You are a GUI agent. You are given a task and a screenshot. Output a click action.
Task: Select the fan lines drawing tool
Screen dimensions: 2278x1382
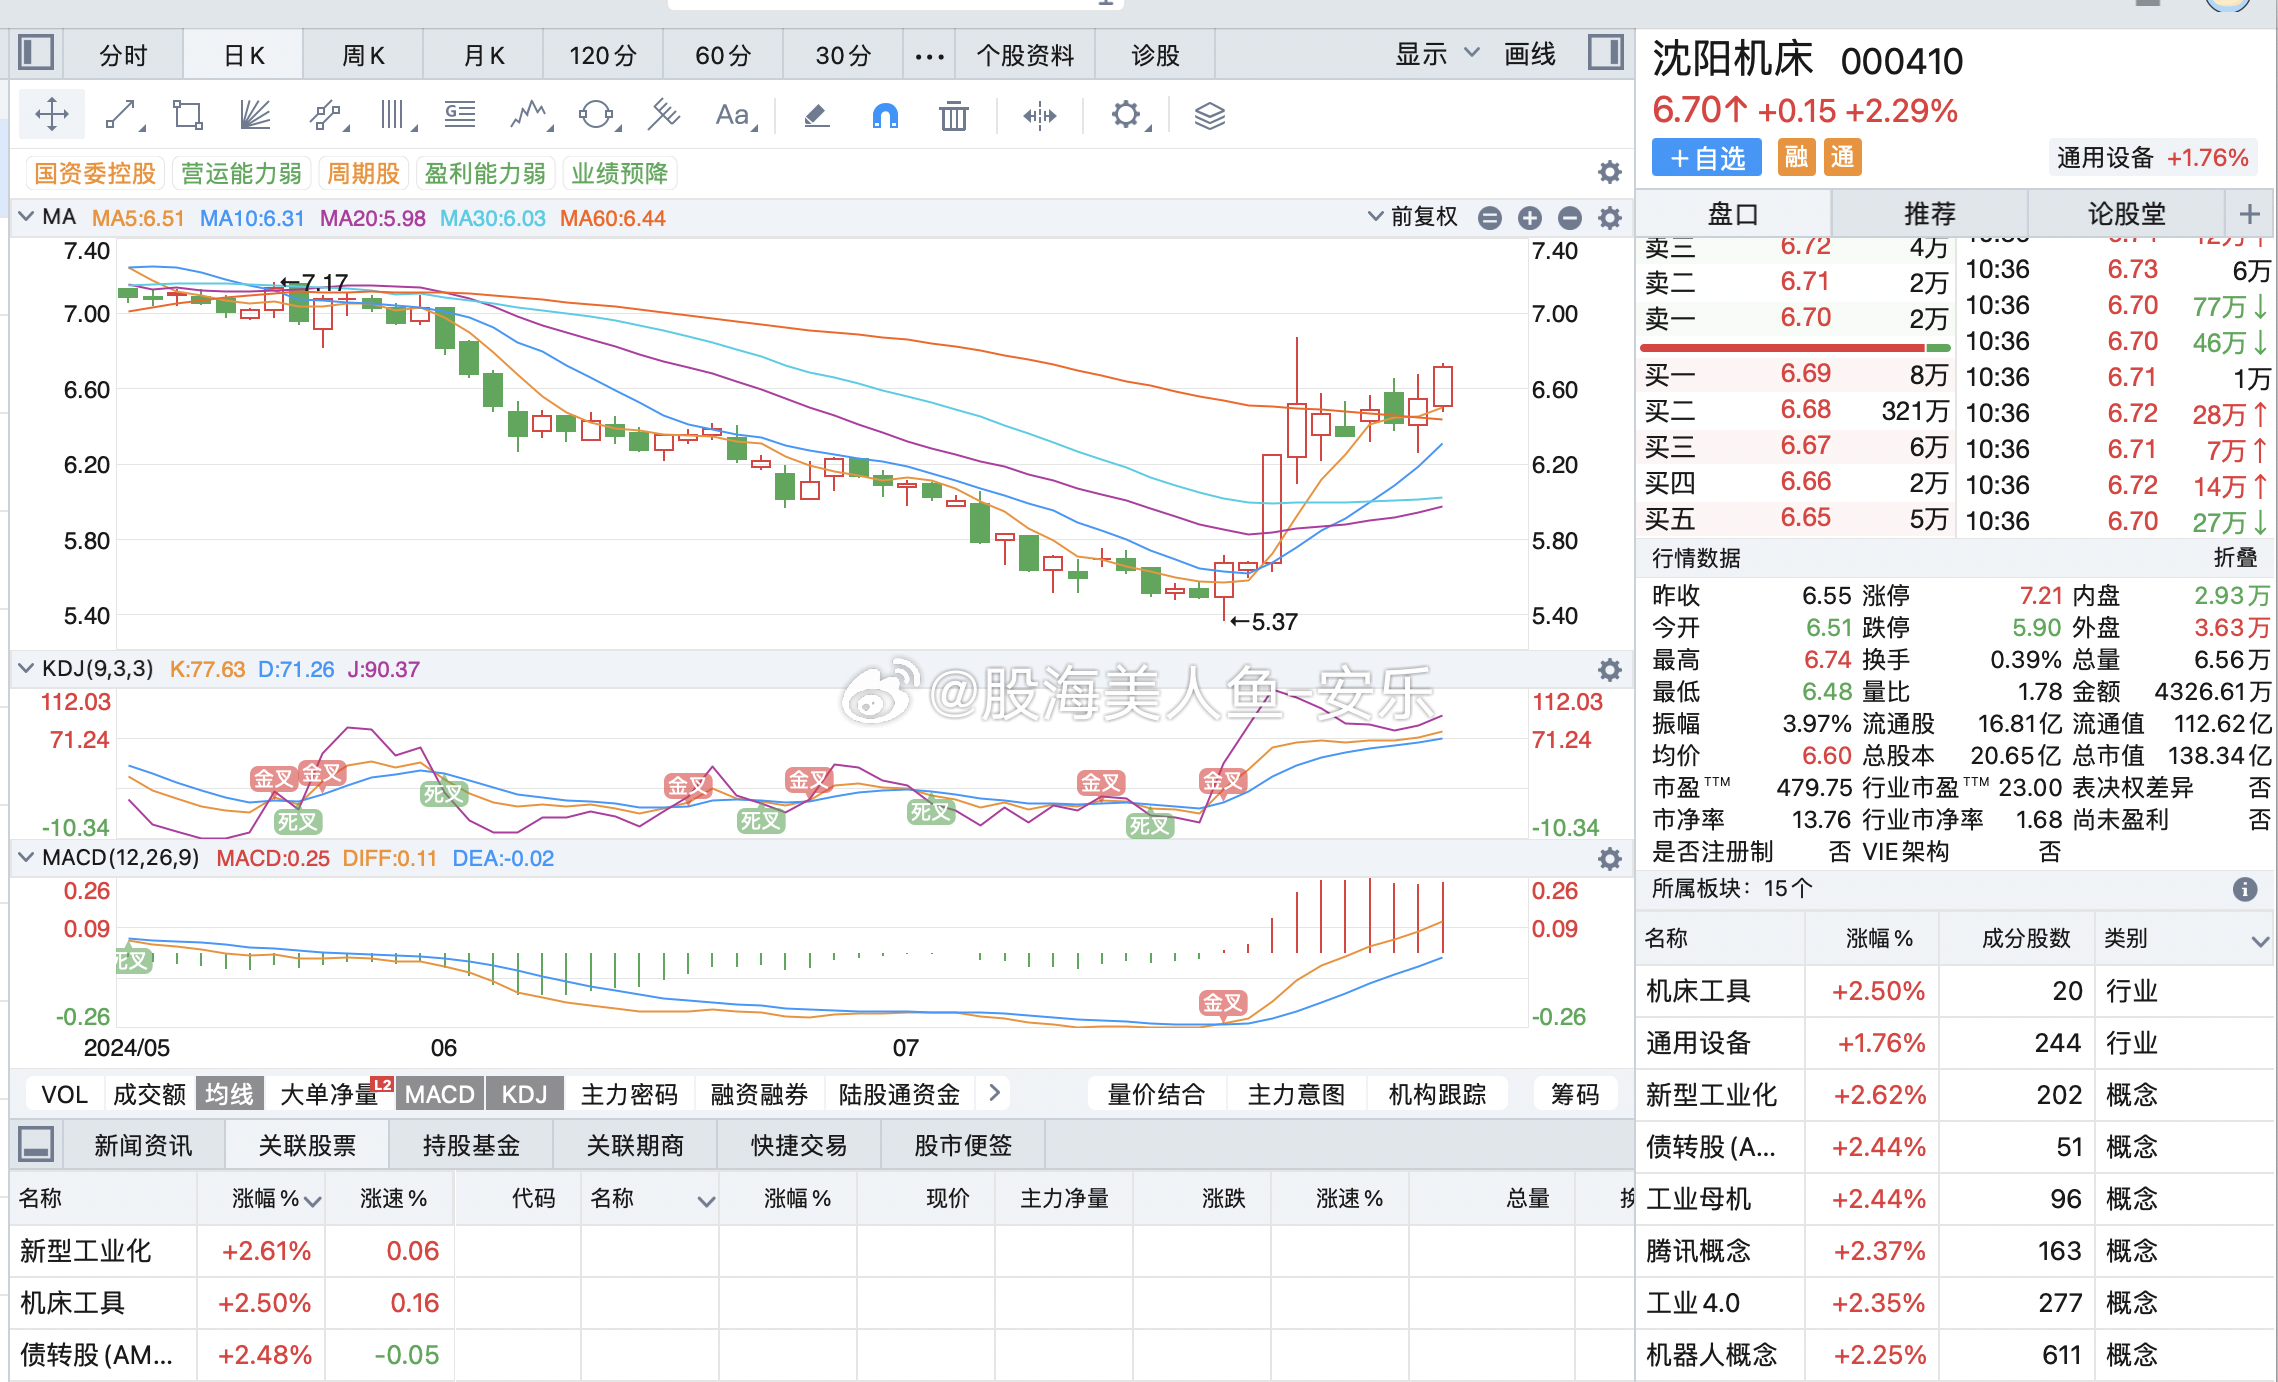tap(256, 115)
